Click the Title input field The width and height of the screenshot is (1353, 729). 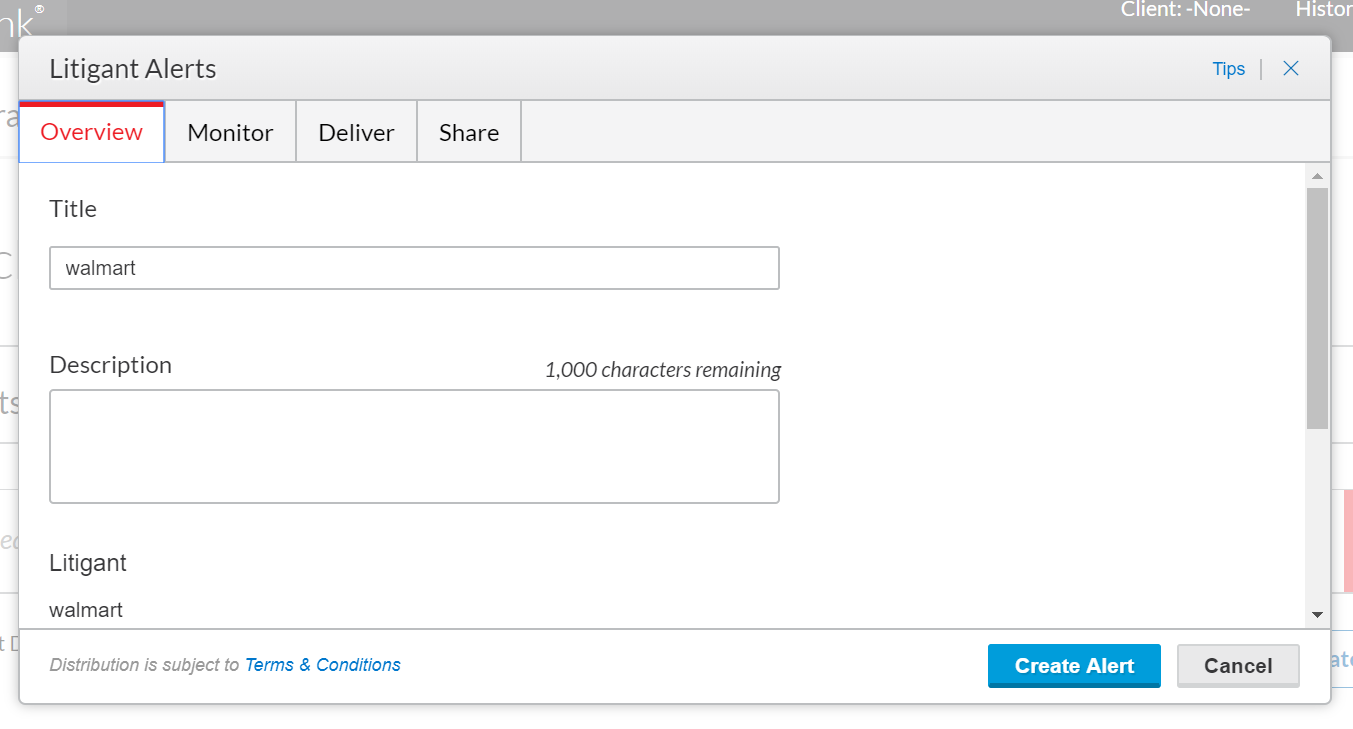coord(414,268)
